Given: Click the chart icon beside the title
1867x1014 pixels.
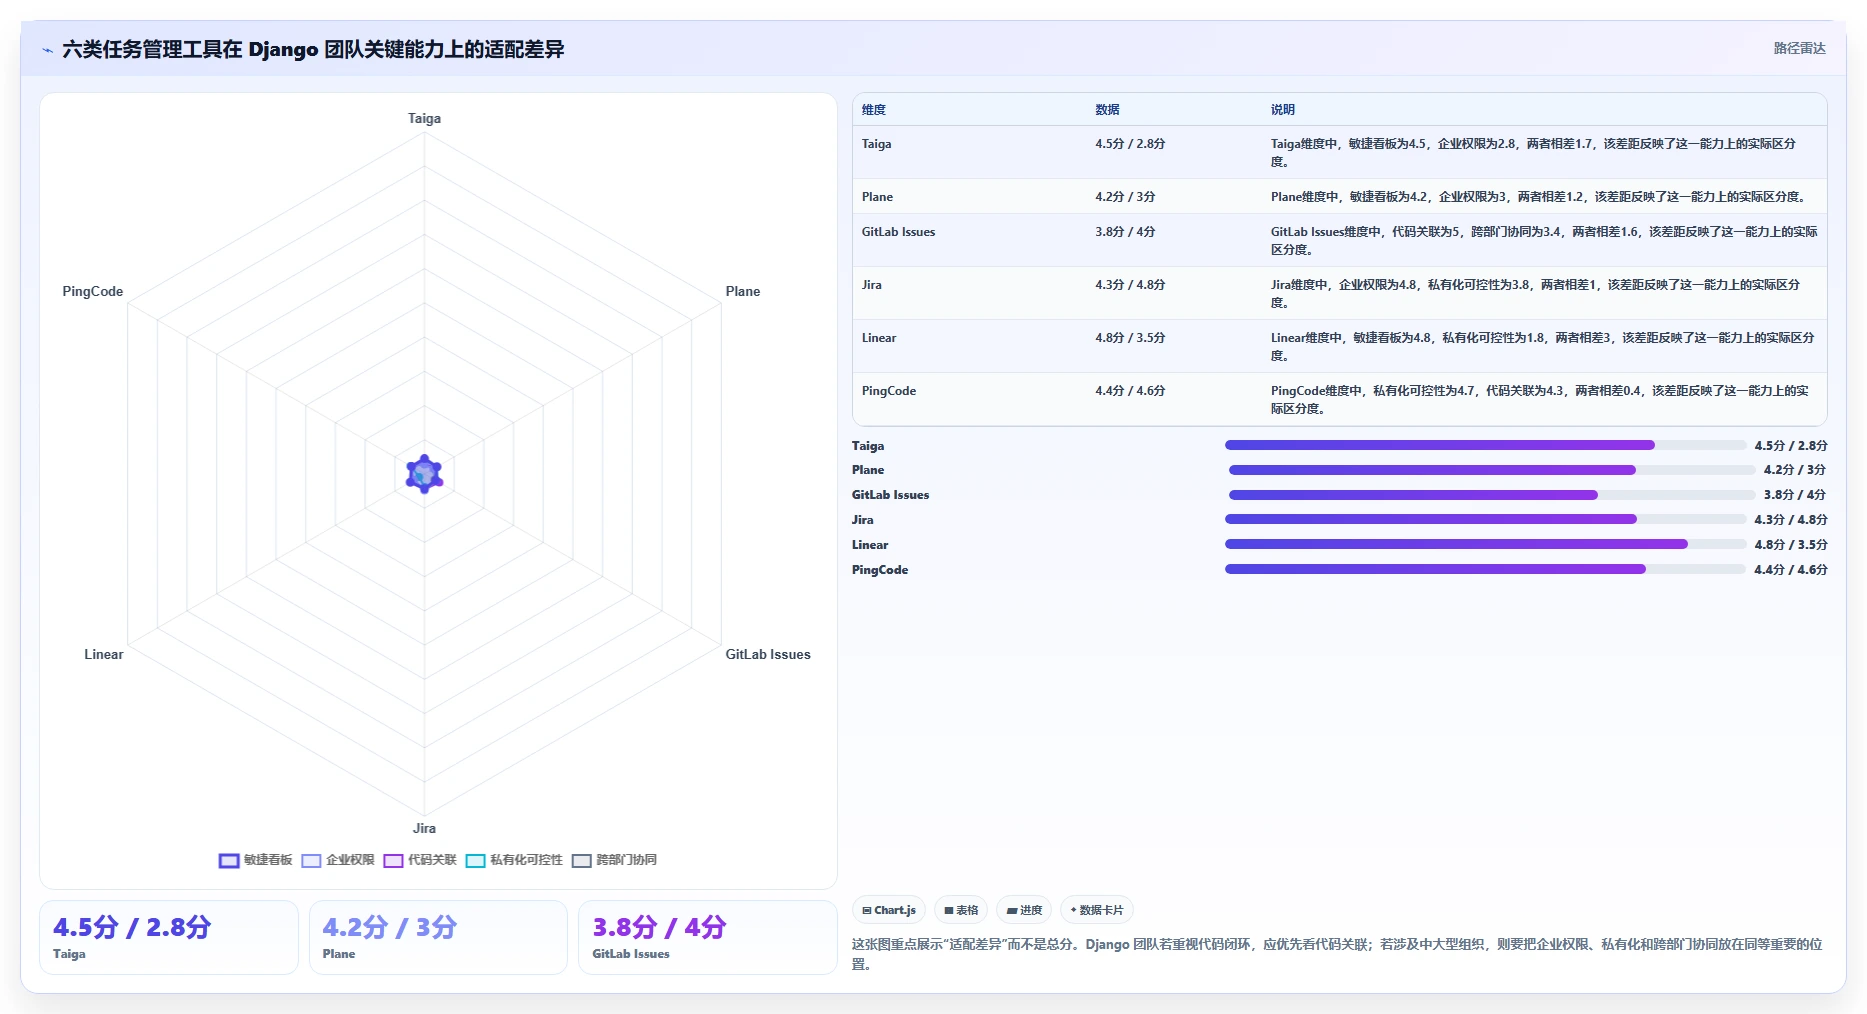Looking at the screenshot, I should pos(47,50).
